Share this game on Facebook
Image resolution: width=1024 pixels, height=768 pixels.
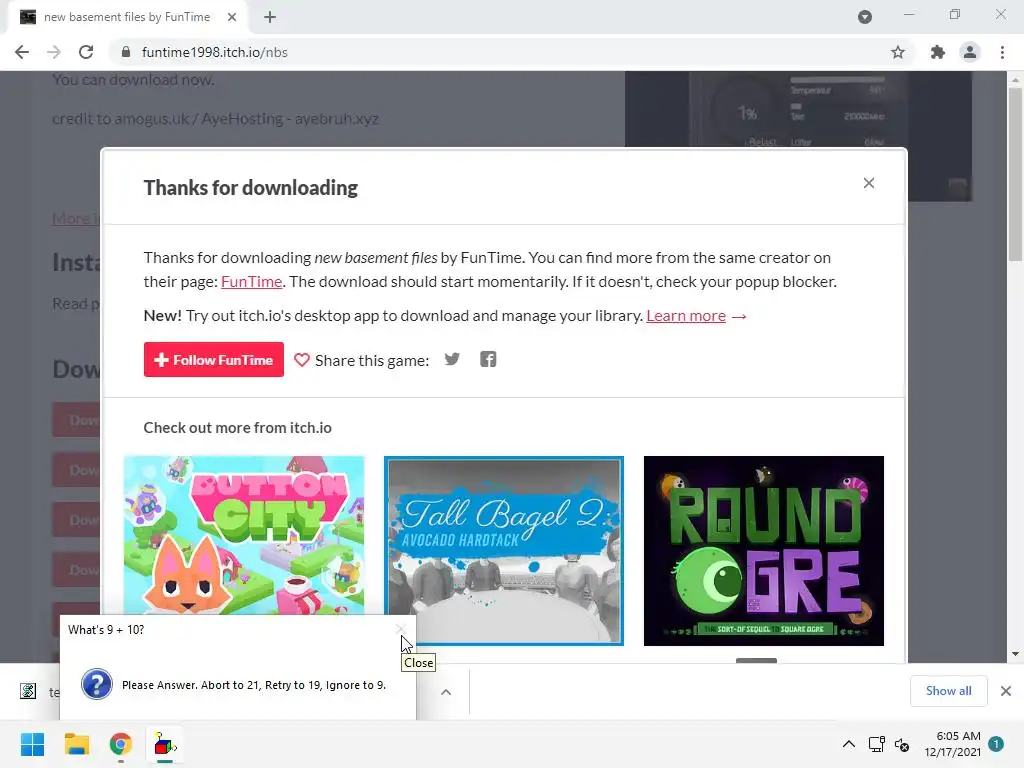(x=488, y=359)
